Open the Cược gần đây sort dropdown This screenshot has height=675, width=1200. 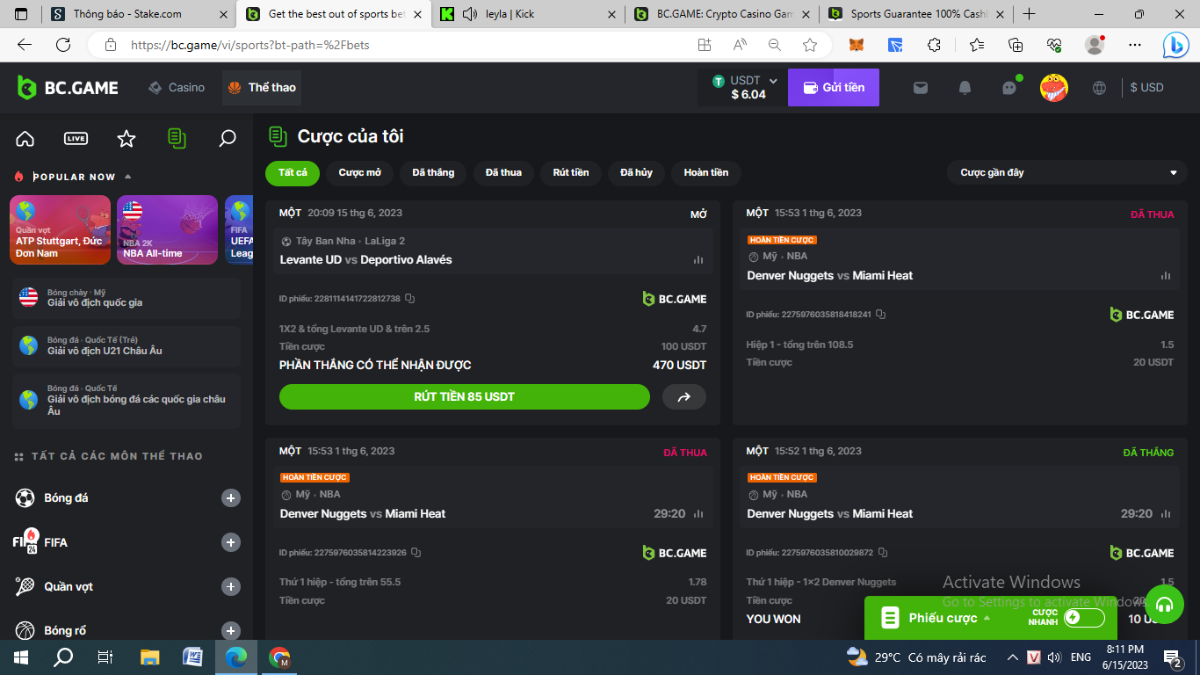[1067, 173]
